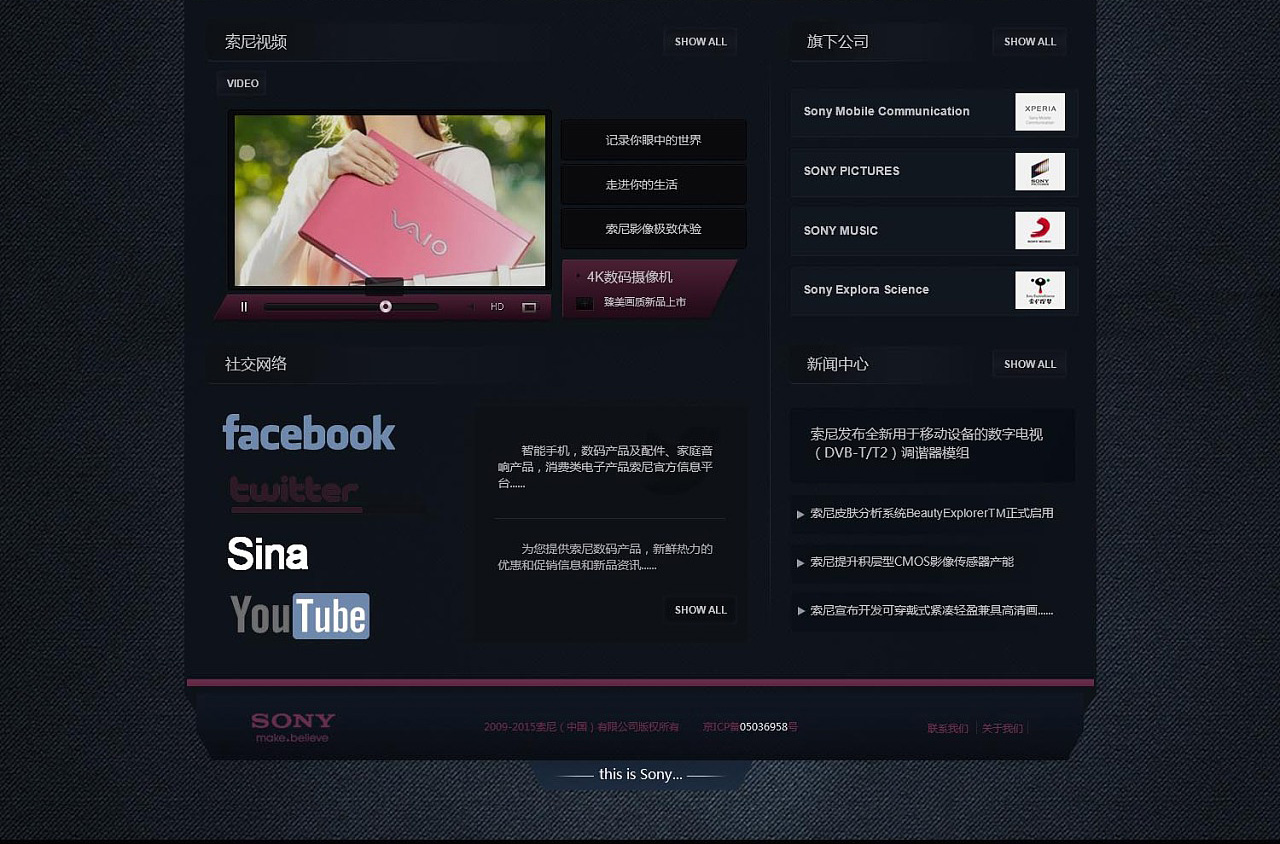Click the Sony Pictures logo icon

tap(1040, 172)
